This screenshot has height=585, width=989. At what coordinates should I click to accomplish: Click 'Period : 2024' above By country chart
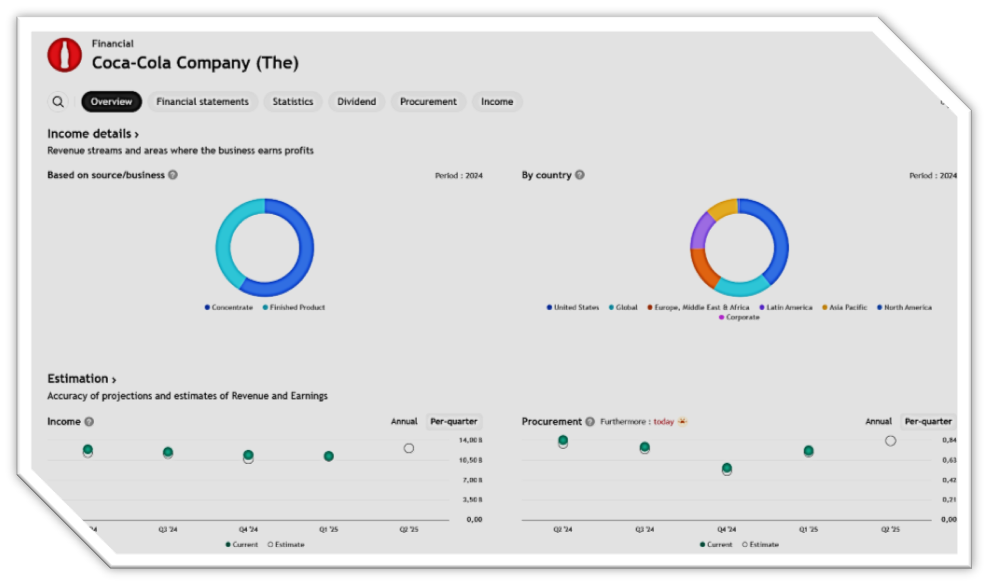click(933, 175)
